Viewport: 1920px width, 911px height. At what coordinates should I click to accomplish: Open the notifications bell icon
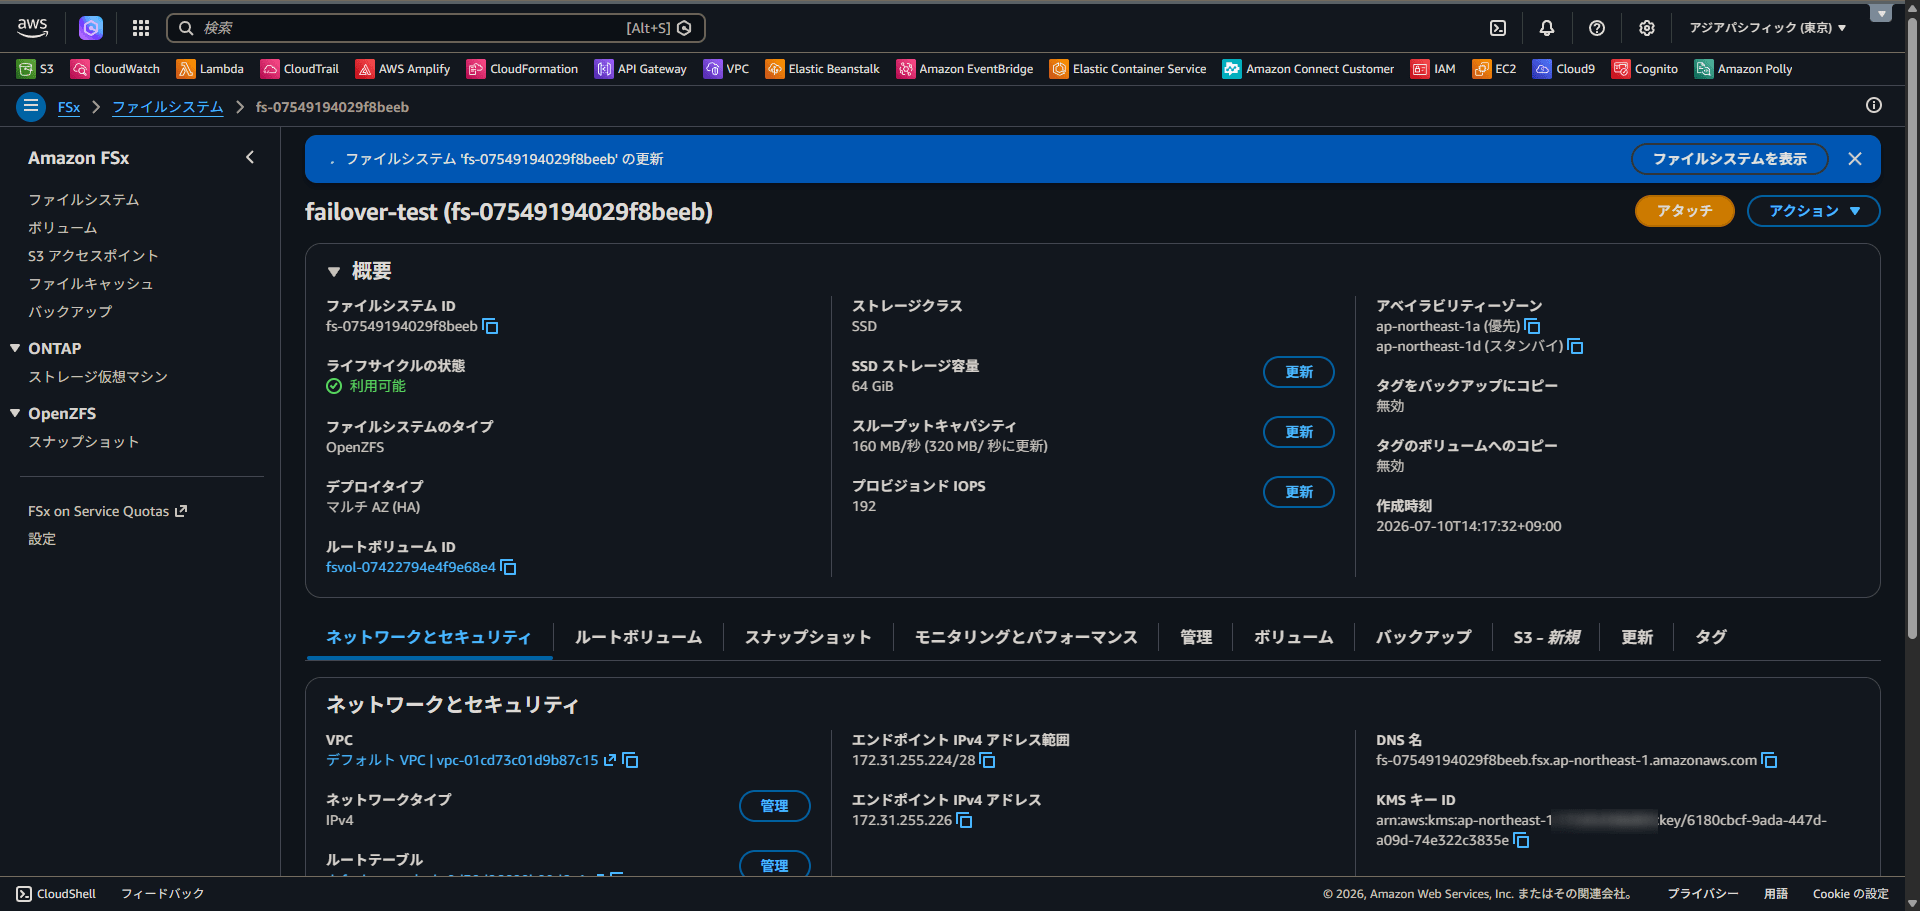click(x=1547, y=28)
